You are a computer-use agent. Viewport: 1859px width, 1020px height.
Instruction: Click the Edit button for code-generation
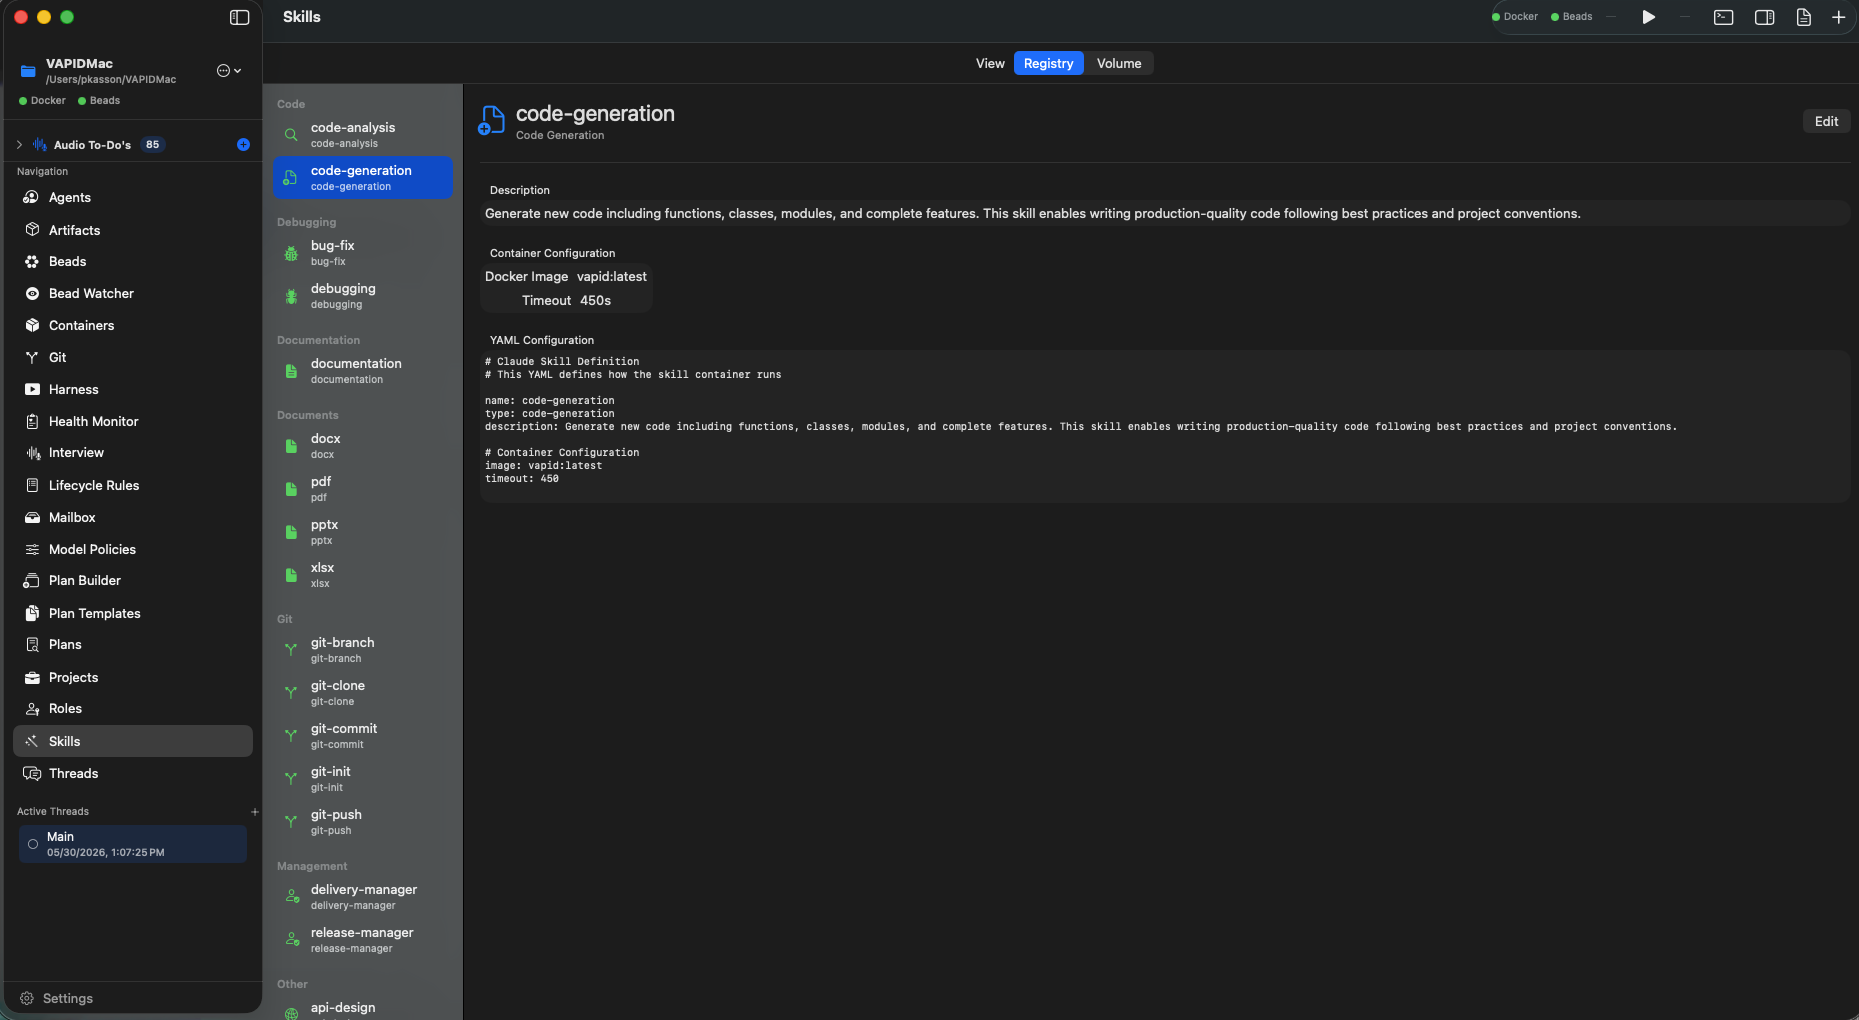[1826, 121]
